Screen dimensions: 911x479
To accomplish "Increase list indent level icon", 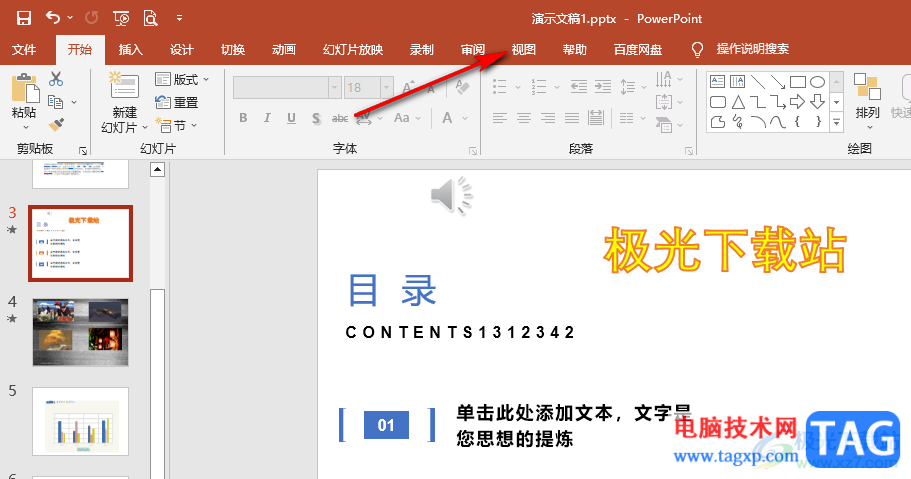I will (x=603, y=87).
